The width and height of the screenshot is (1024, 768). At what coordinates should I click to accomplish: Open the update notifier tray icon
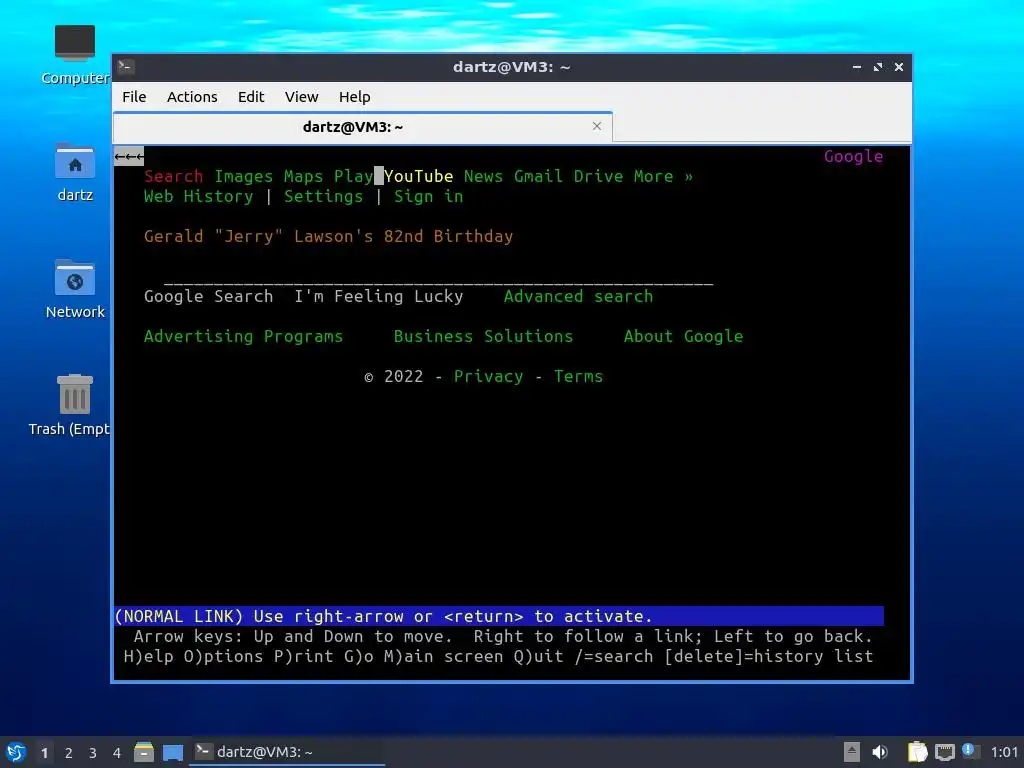pos(969,751)
